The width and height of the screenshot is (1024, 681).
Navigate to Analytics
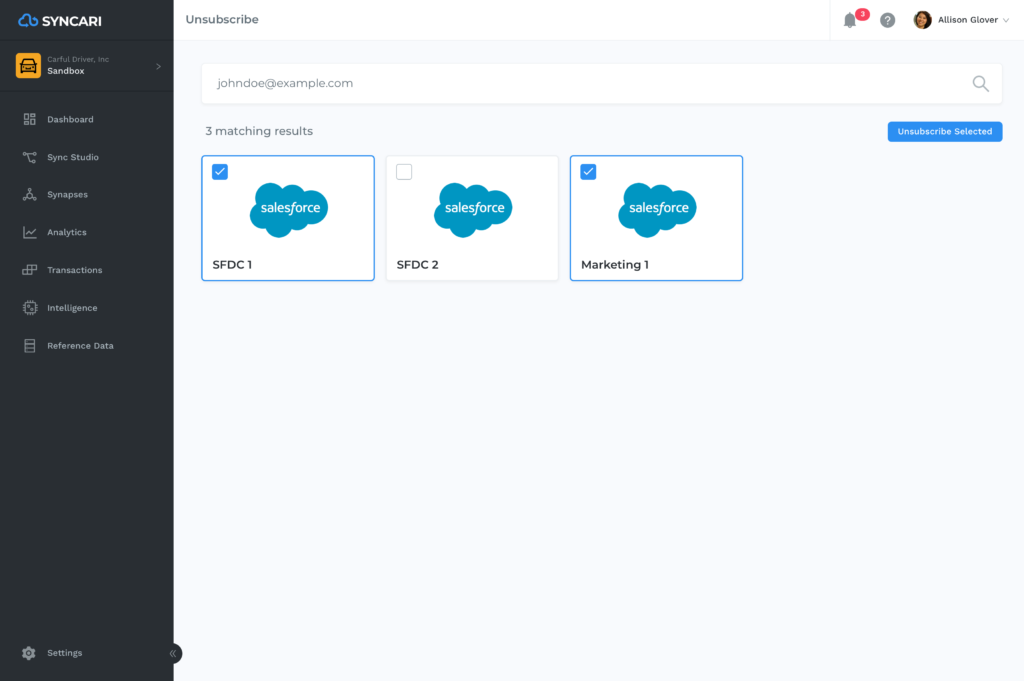67,232
